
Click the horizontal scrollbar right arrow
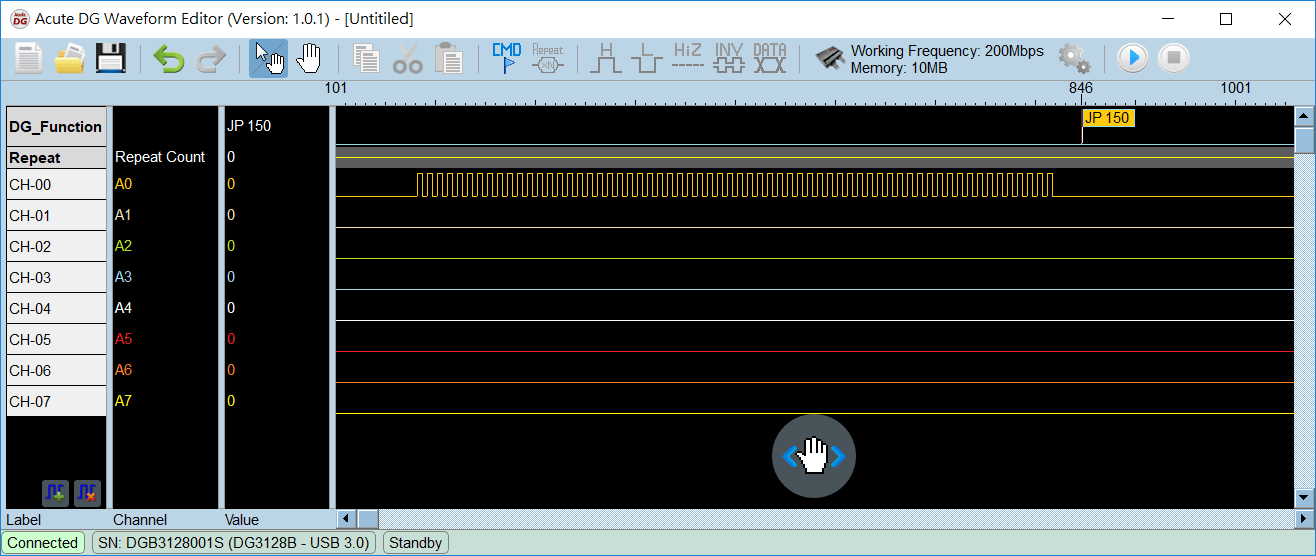click(x=1303, y=519)
